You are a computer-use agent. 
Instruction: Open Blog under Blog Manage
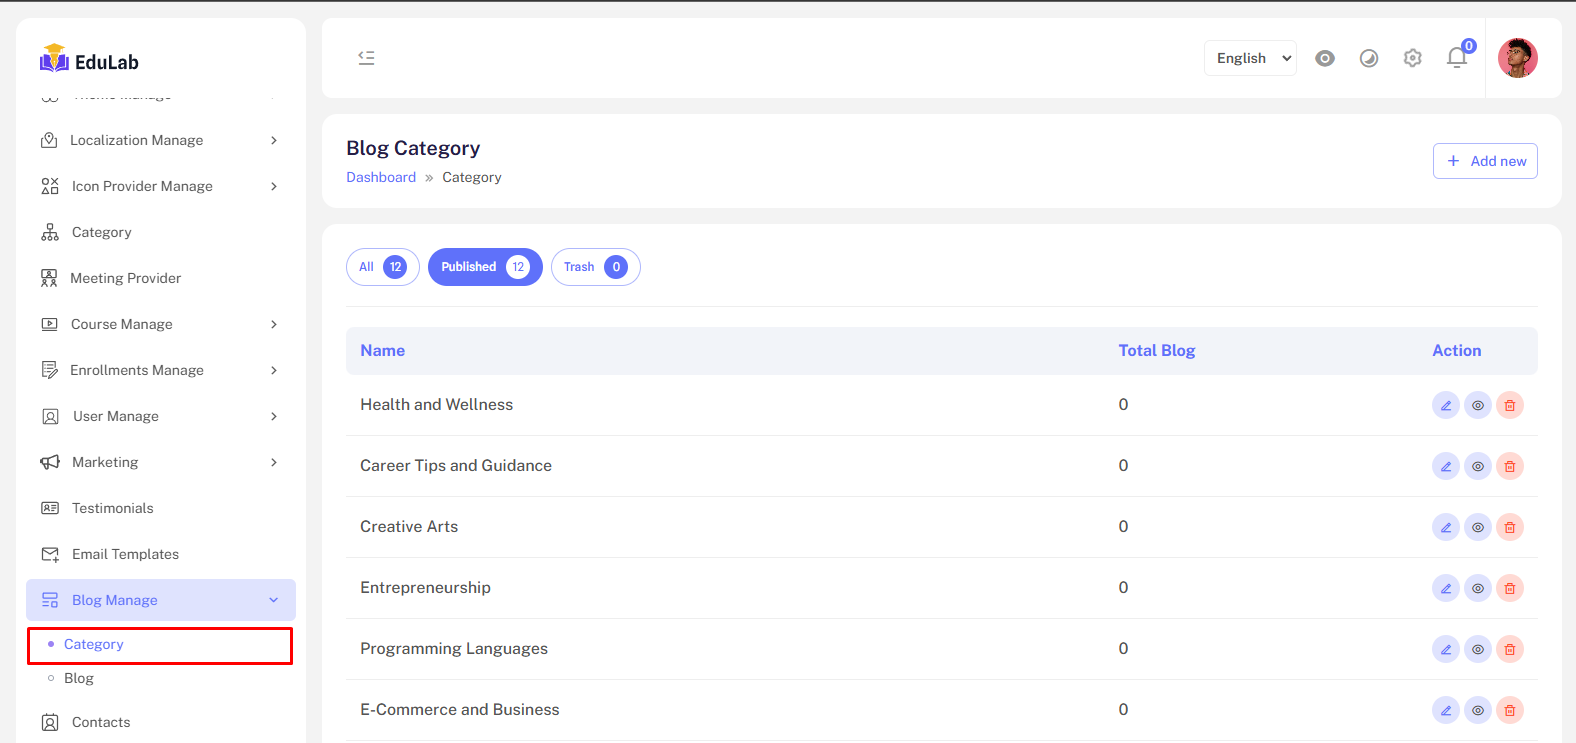(79, 678)
